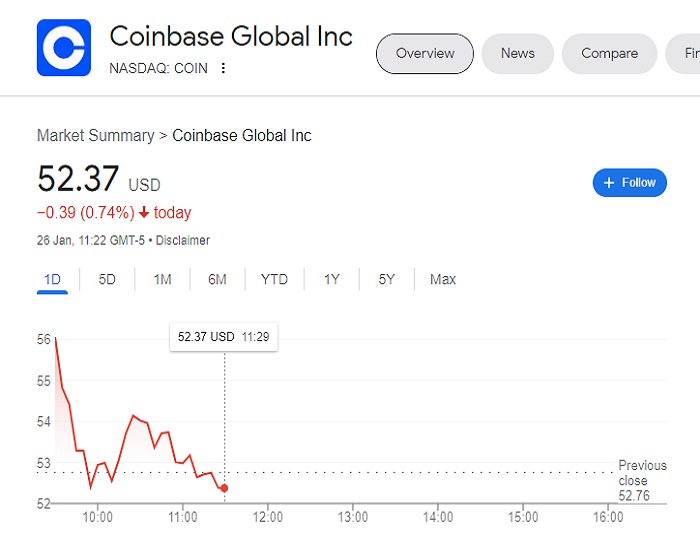700x540 pixels.
Task: Switch to the Compare tab
Action: click(x=609, y=54)
